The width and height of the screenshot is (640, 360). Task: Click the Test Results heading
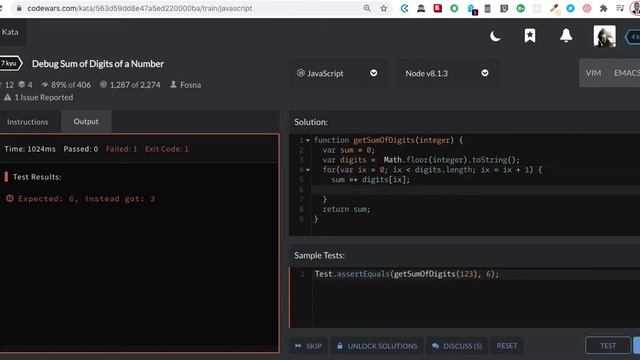pyautogui.click(x=37, y=177)
